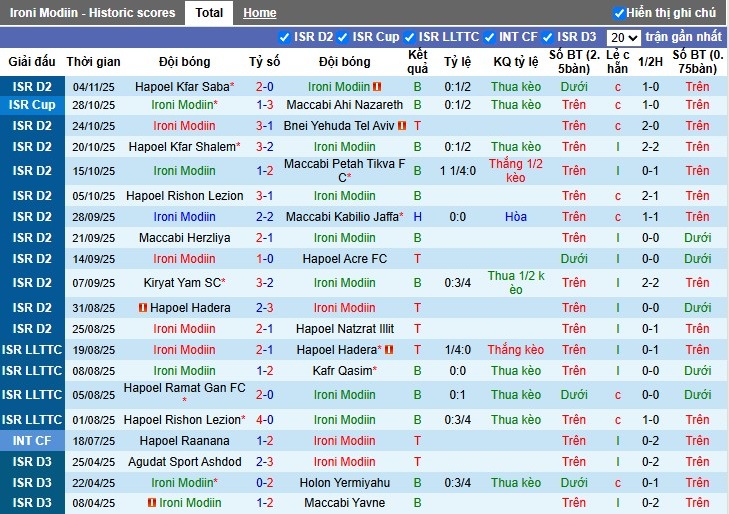Toggle the Hiển thị ghi chú checkbox

[x=618, y=13]
